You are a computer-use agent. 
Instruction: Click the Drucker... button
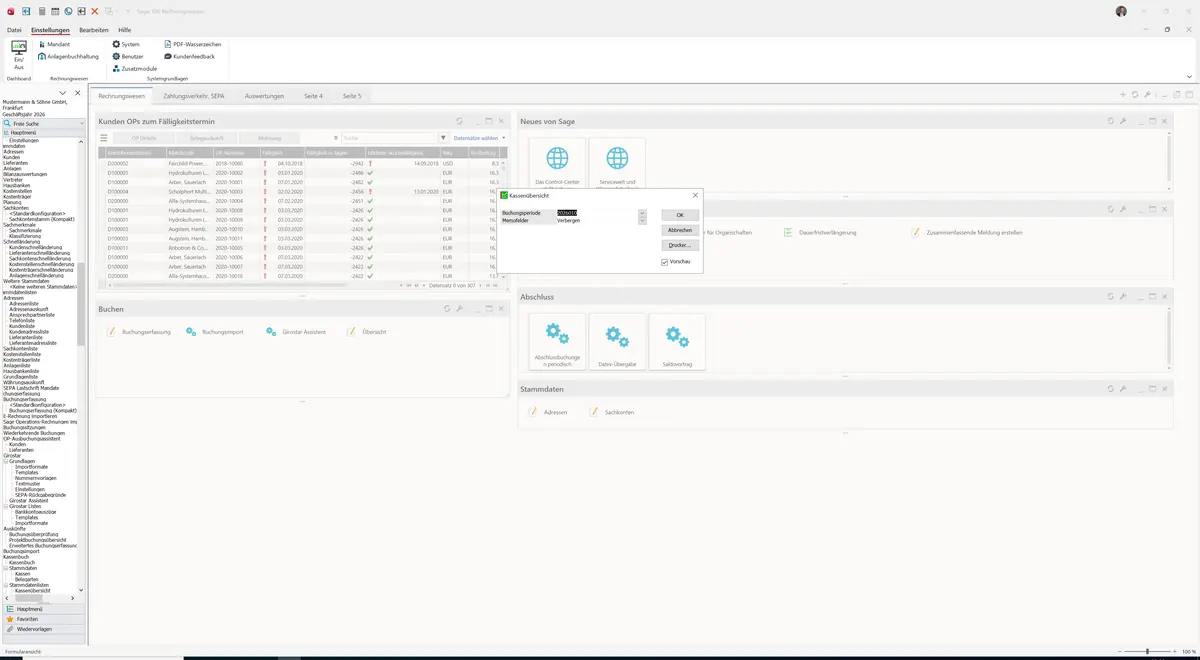tap(680, 245)
